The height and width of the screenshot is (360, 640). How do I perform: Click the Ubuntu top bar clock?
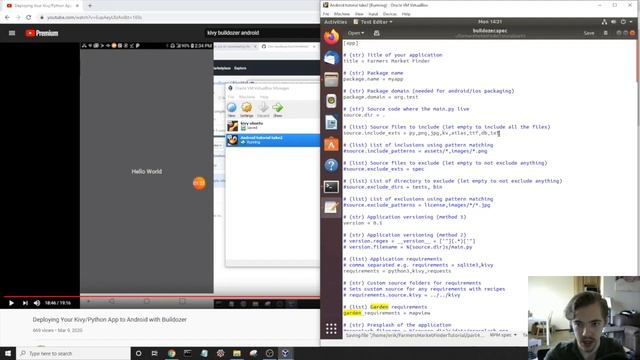coord(490,22)
